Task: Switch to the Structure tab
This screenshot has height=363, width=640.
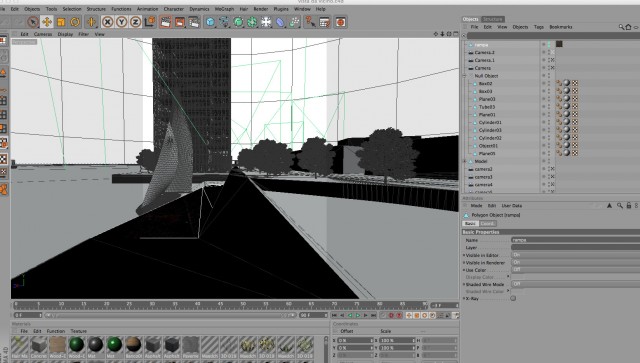Action: 493,19
